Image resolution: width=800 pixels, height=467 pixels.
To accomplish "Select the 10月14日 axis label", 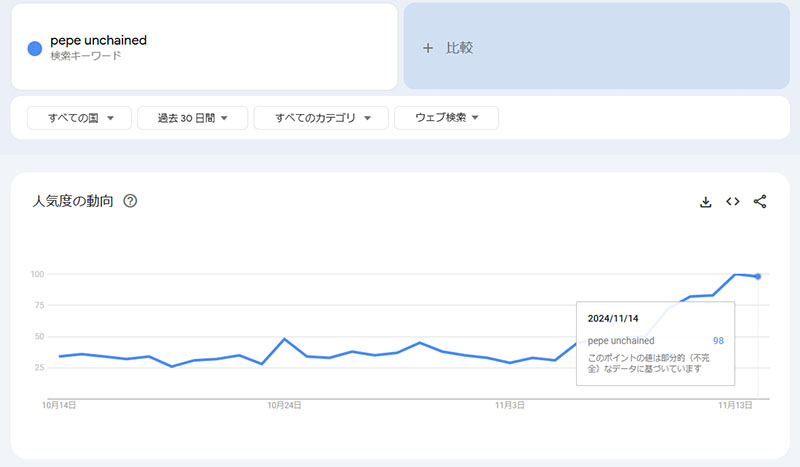I will point(59,405).
